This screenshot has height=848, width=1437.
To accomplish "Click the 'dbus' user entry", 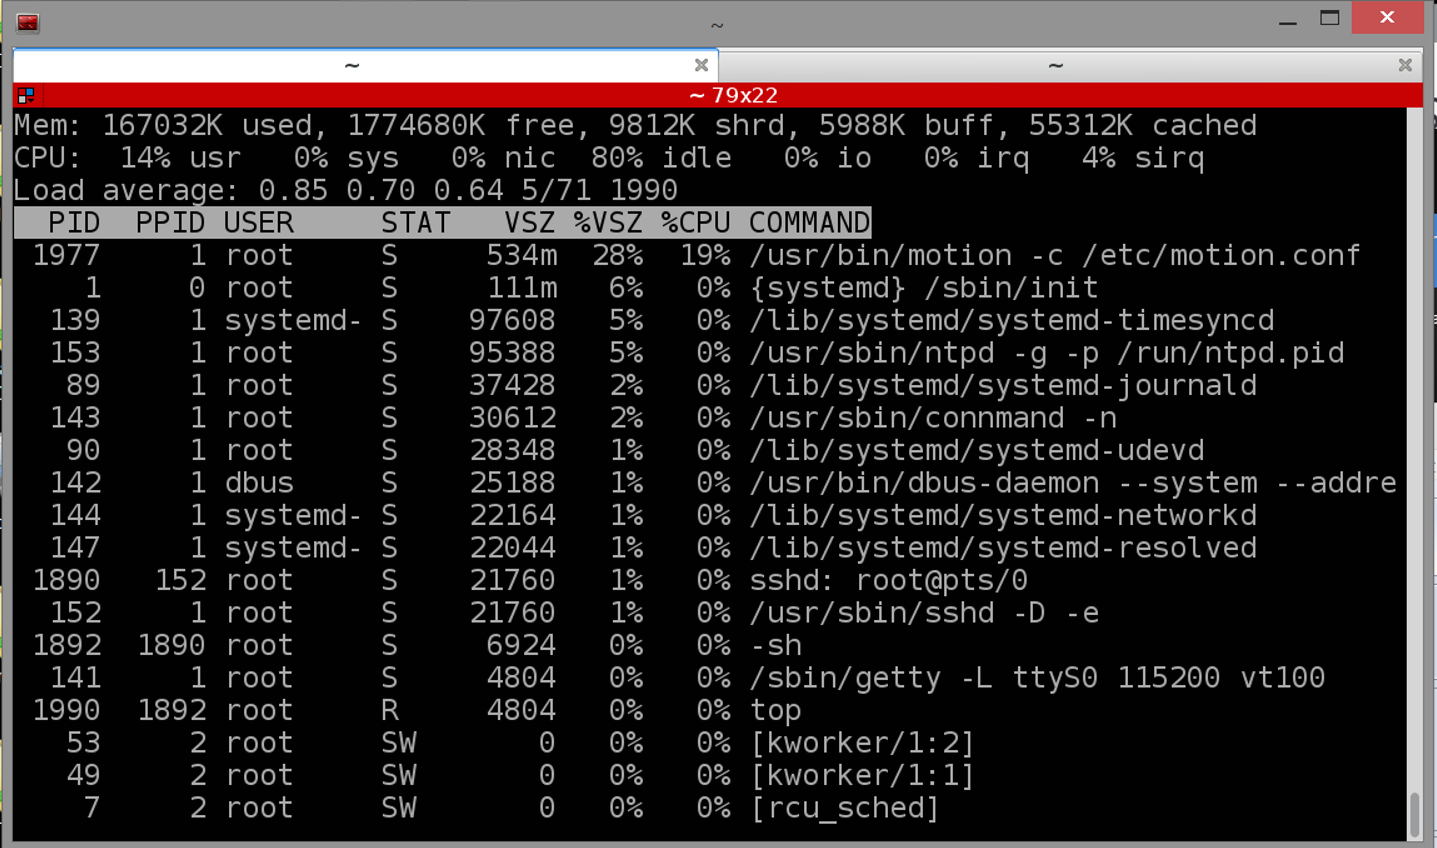I will pos(259,483).
